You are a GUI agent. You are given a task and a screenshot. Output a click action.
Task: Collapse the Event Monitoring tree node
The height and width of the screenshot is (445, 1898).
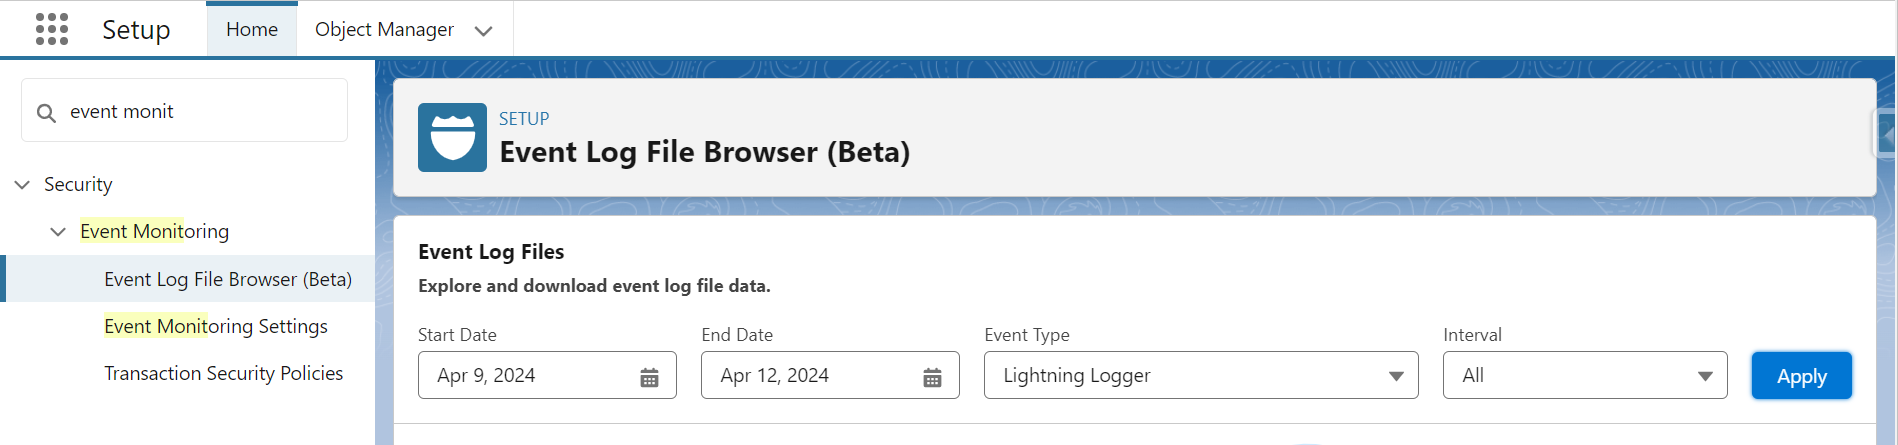click(x=58, y=232)
